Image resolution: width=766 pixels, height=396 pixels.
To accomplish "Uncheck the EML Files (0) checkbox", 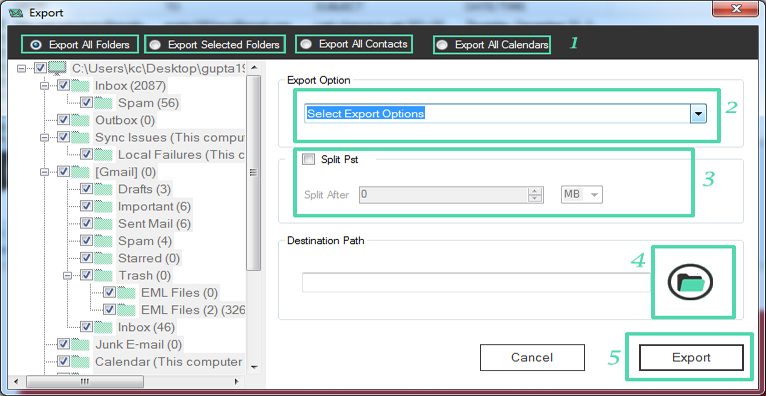I will pyautogui.click(x=109, y=292).
